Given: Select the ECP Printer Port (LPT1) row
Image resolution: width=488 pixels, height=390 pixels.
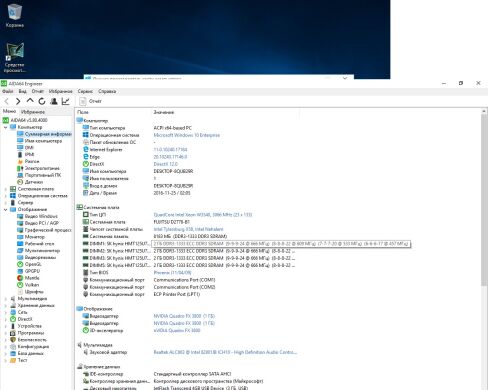Looking at the screenshot, I should [x=141, y=294].
